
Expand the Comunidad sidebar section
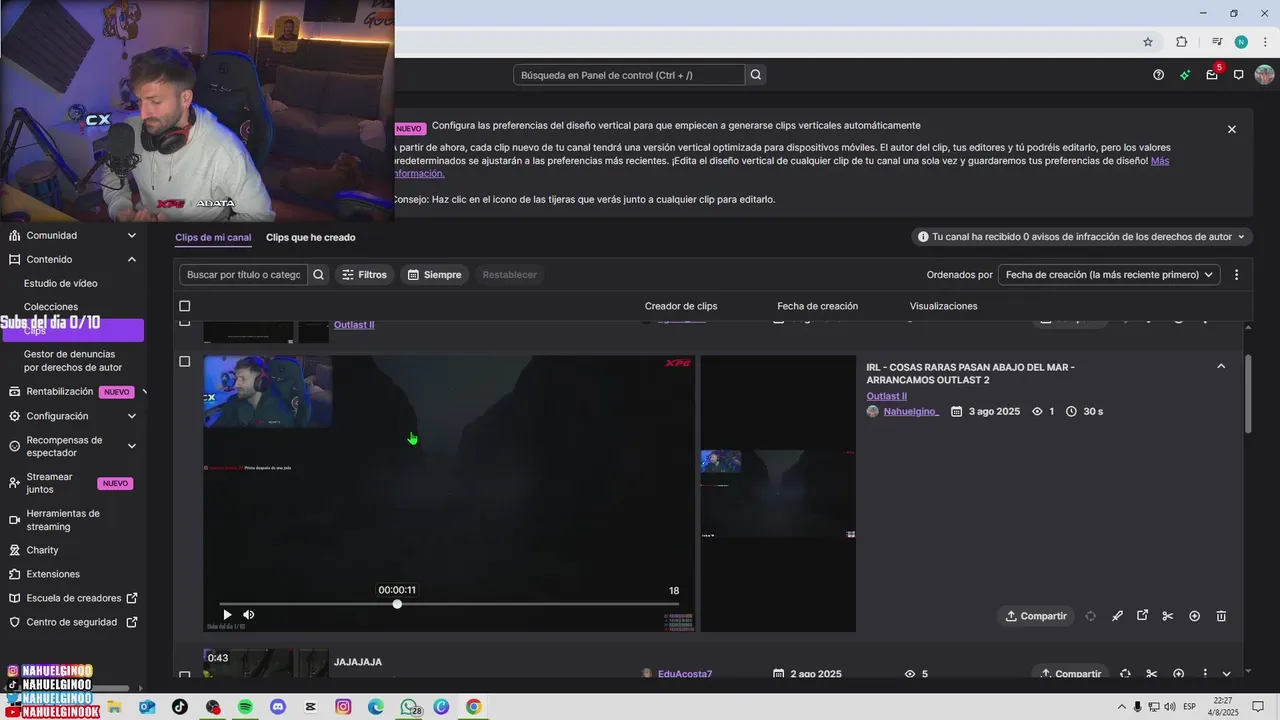(x=132, y=236)
